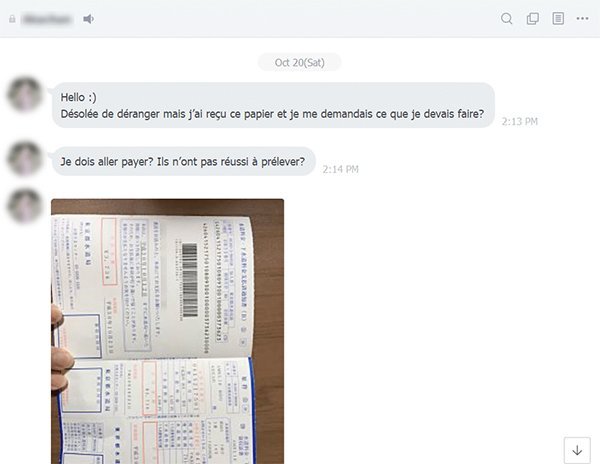The width and height of the screenshot is (600, 464).
Task: Jump to latest message with down arrow
Action: pos(577,450)
